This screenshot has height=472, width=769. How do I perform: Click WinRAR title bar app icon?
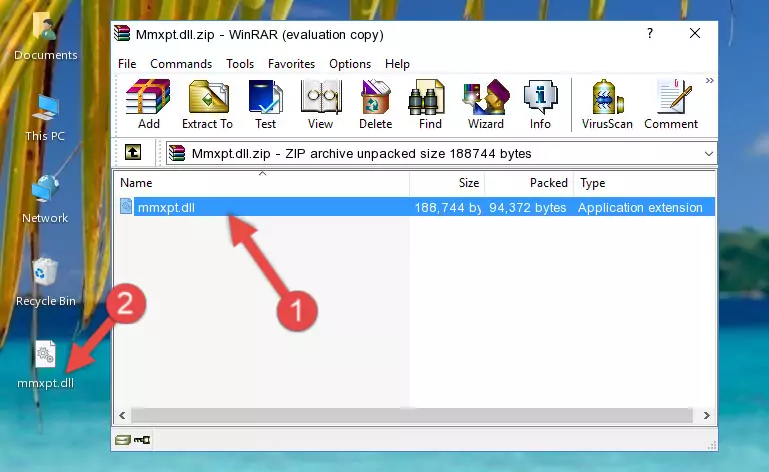coord(122,33)
